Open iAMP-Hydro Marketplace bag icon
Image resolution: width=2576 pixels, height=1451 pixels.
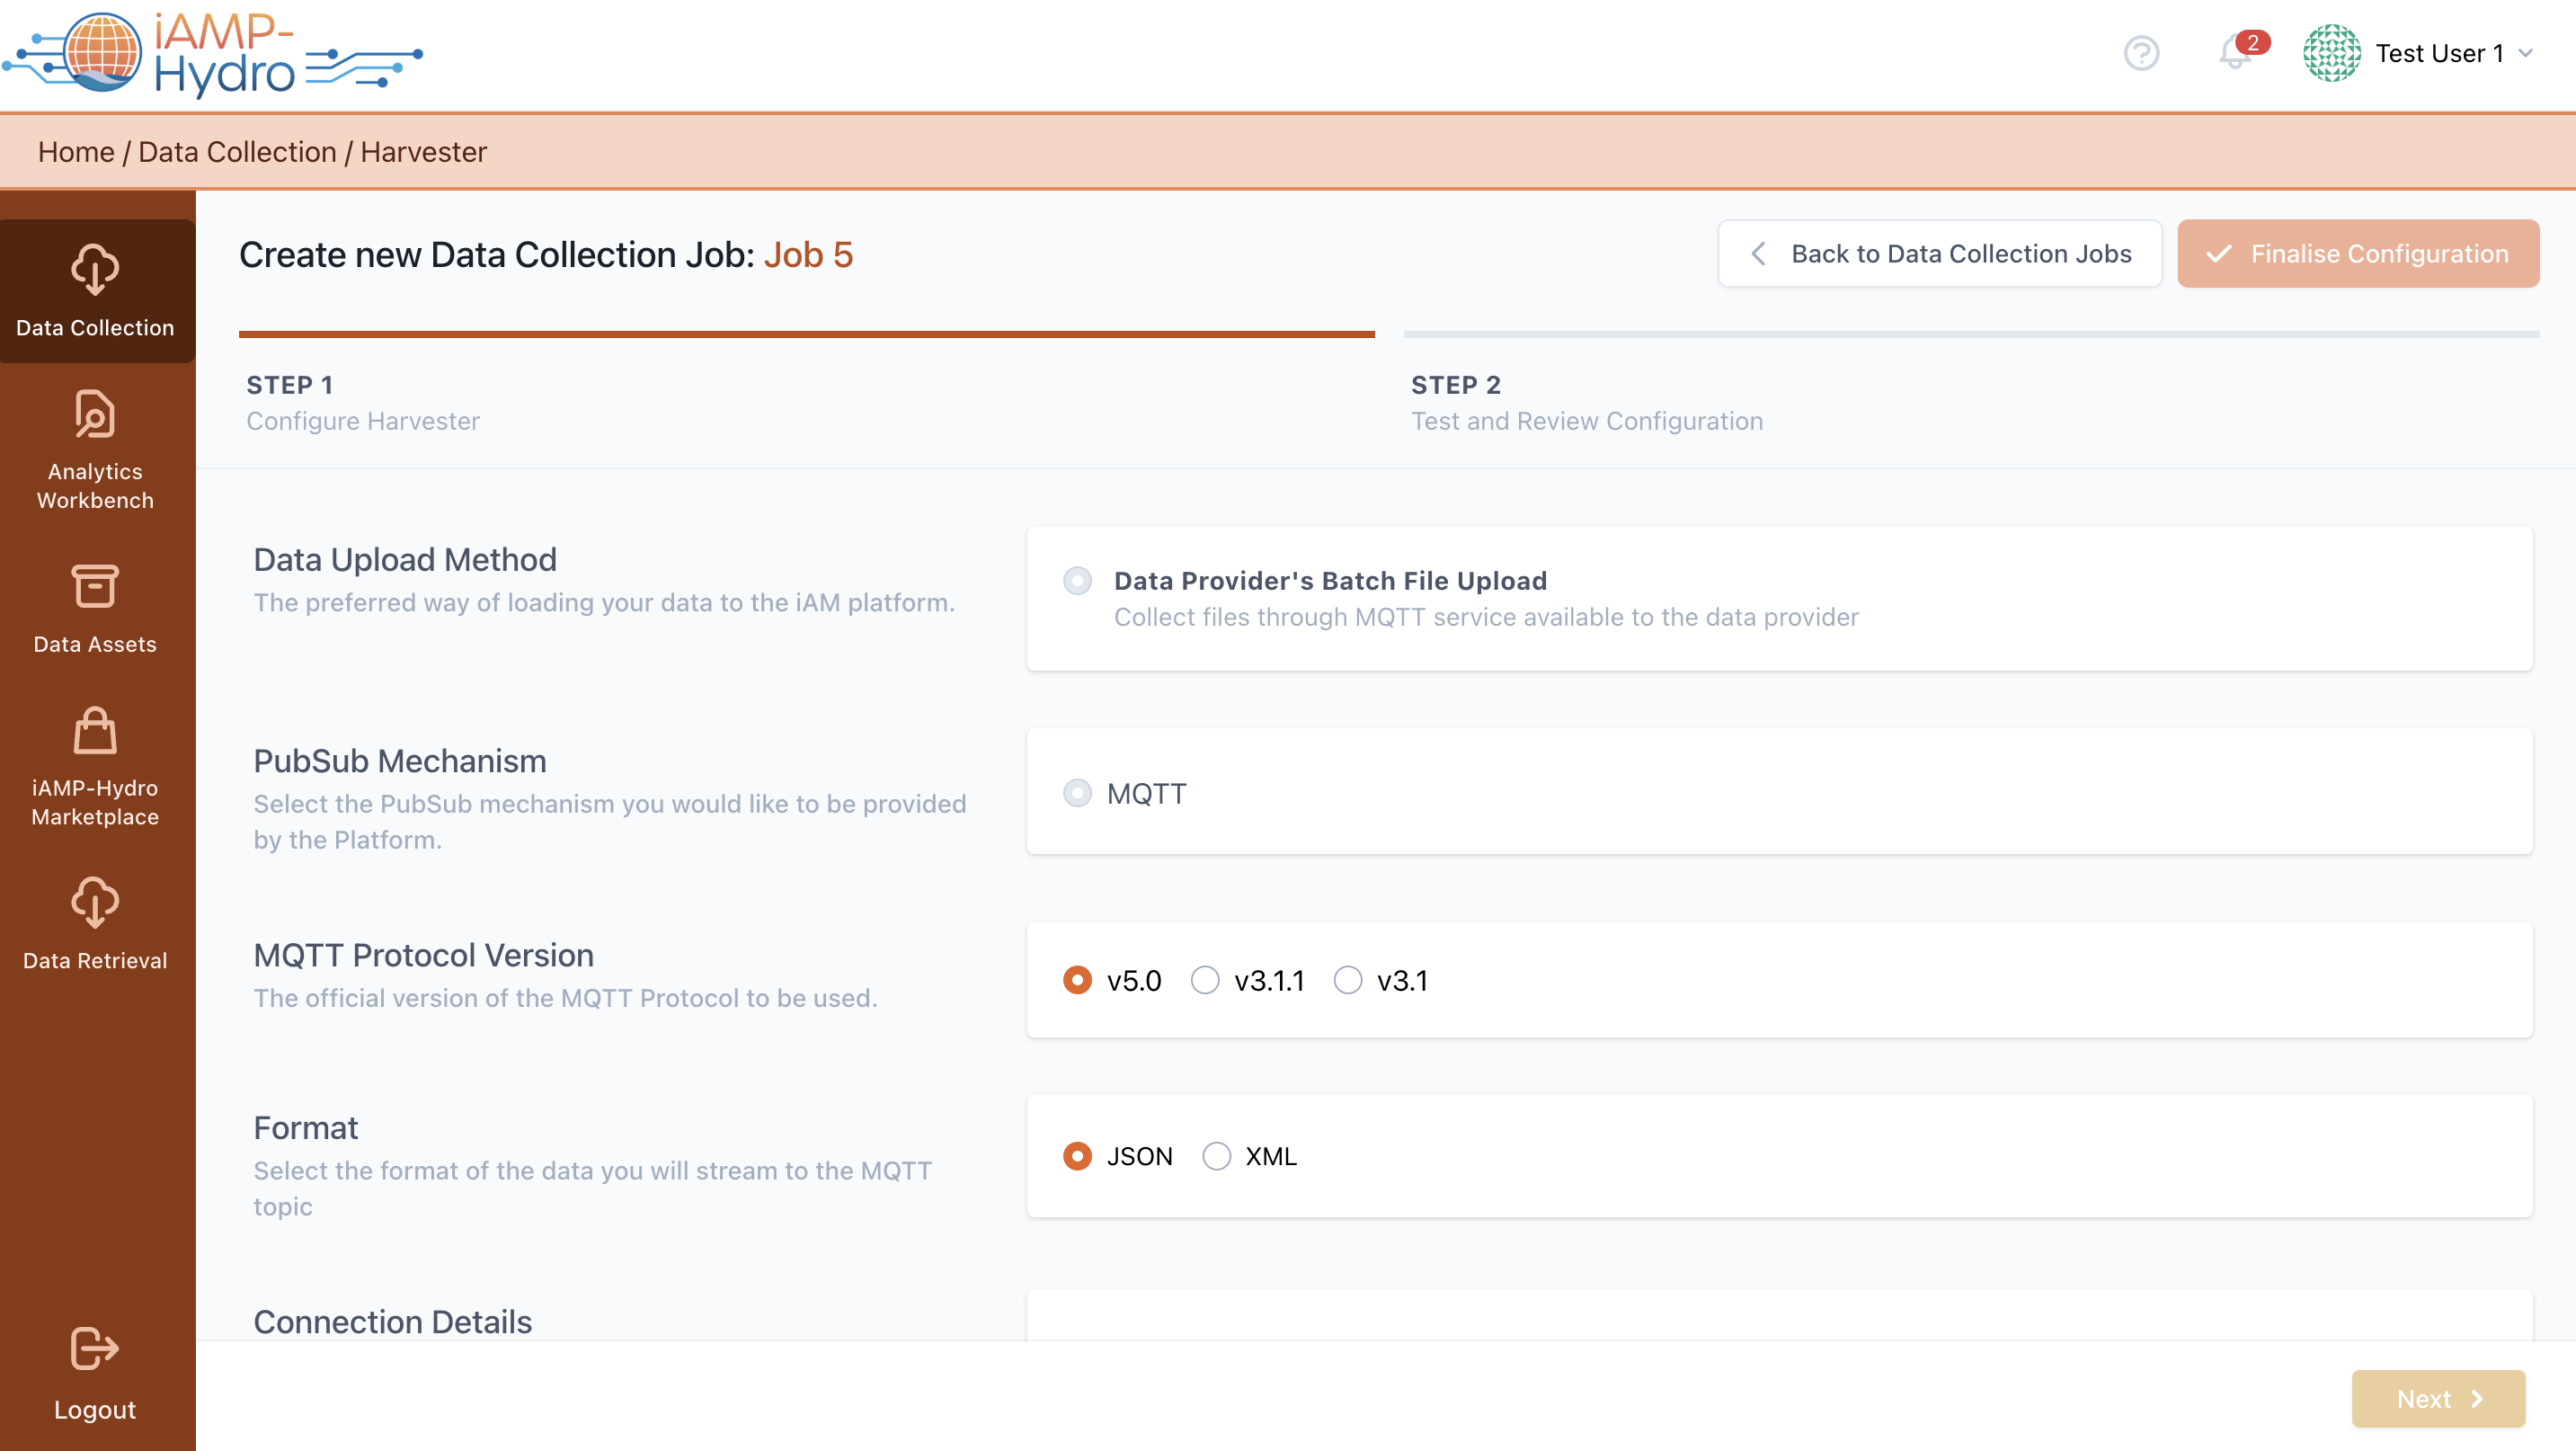95,731
